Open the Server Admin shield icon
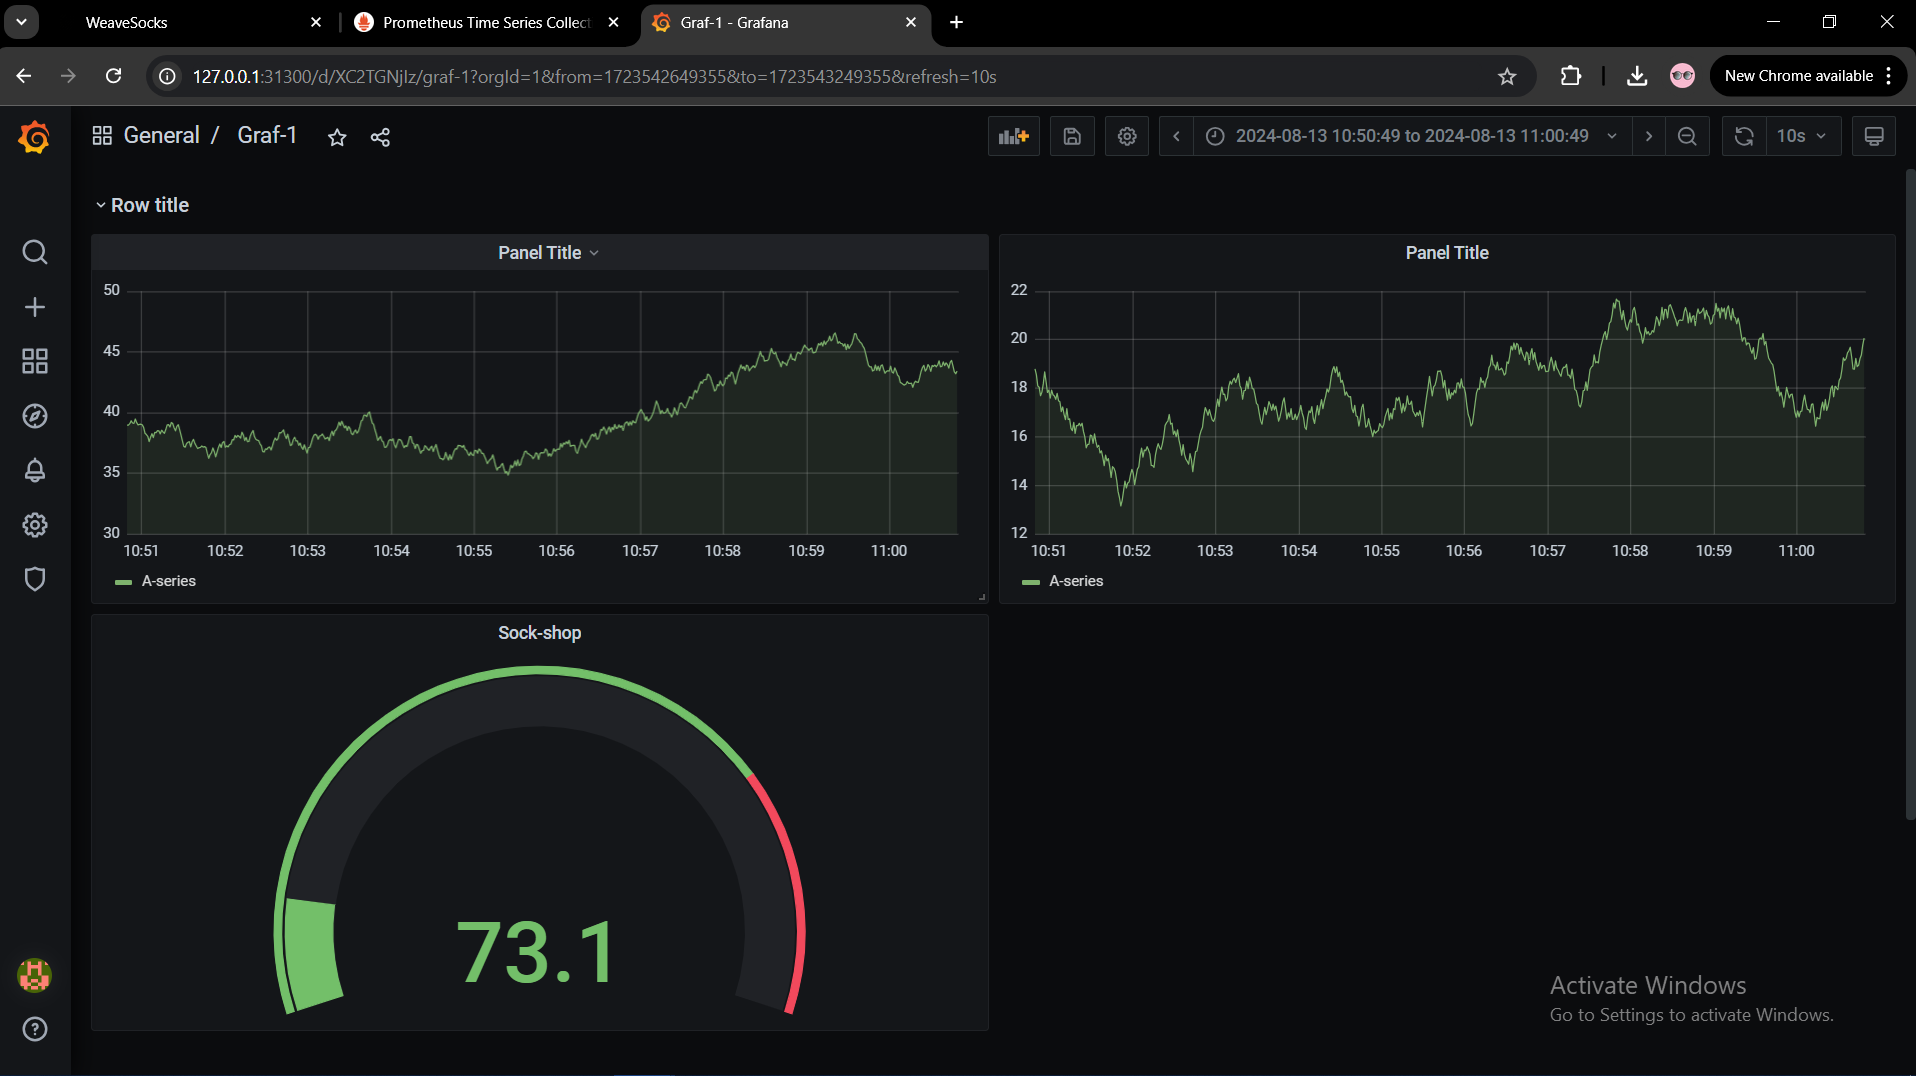This screenshot has height=1076, width=1916. 35,579
